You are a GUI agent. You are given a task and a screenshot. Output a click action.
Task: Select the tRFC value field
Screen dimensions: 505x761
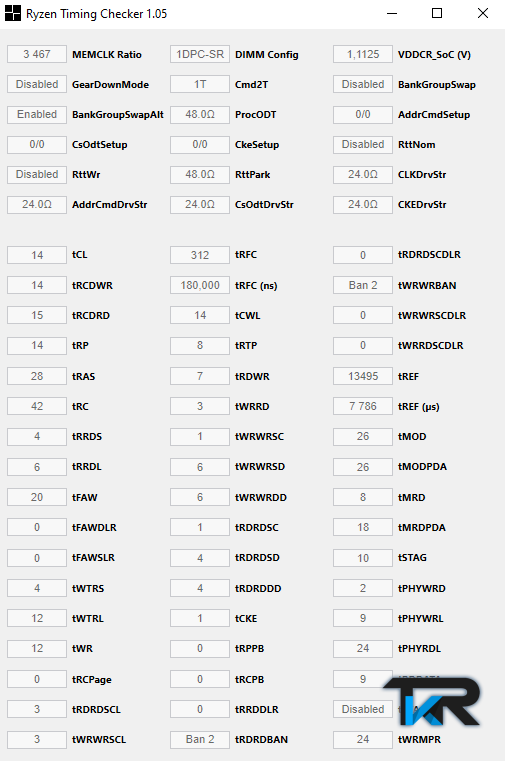pyautogui.click(x=200, y=255)
